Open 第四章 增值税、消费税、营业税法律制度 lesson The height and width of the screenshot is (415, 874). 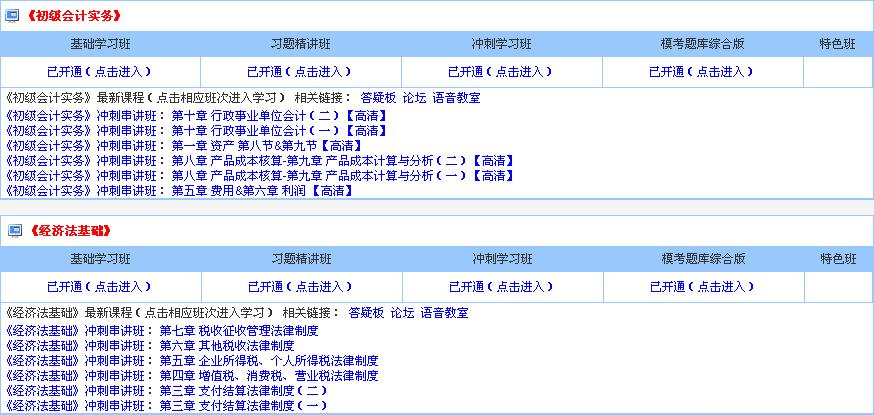[269, 375]
